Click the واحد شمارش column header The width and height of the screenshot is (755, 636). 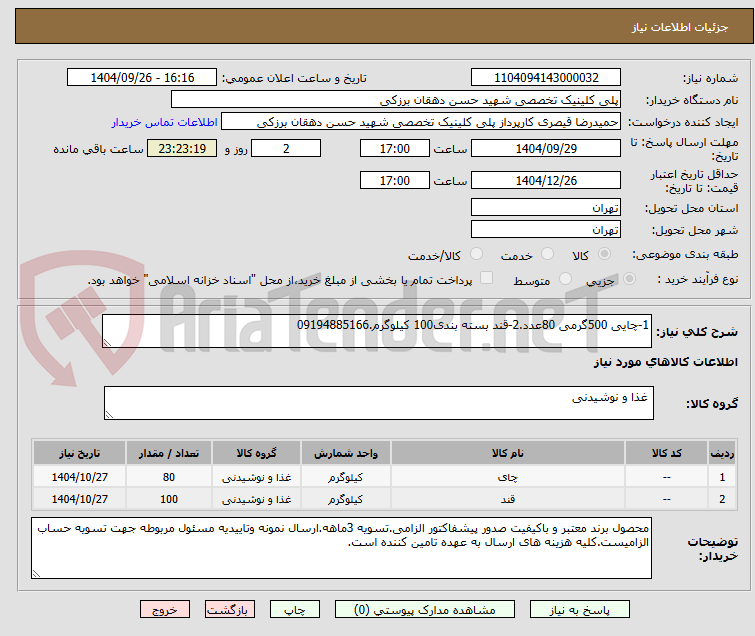(x=346, y=453)
